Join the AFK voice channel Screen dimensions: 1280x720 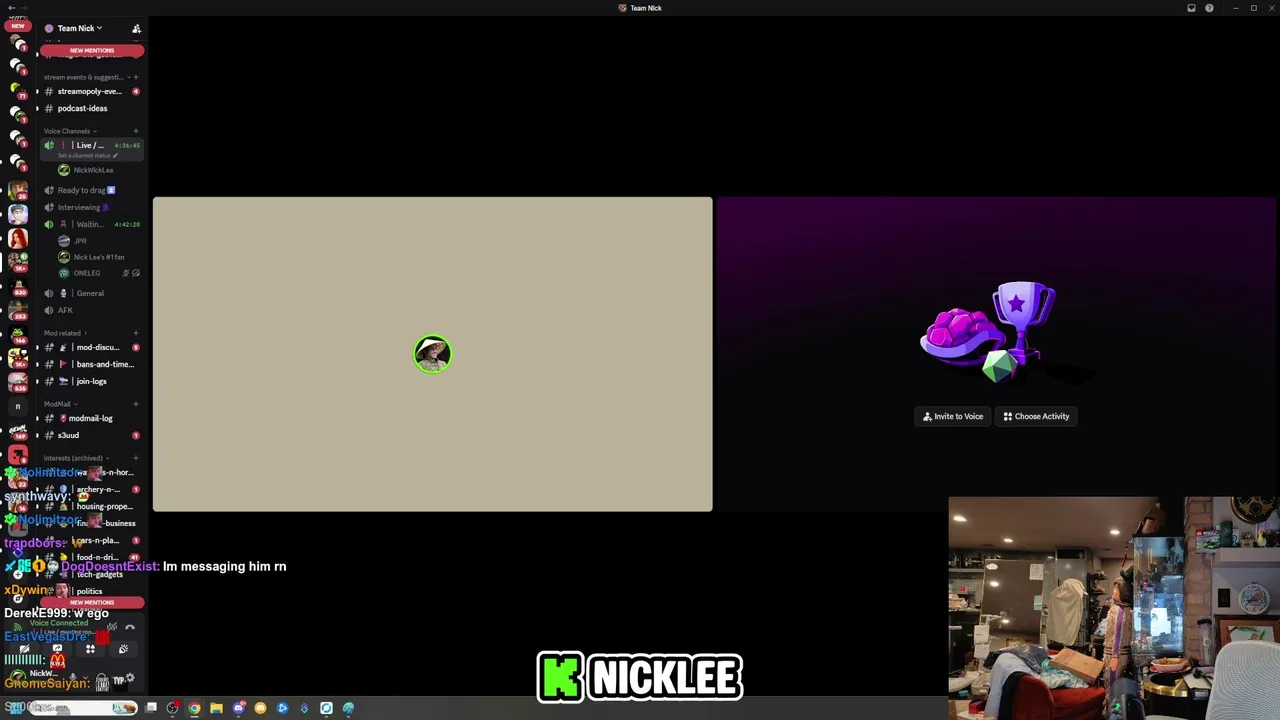point(92,310)
